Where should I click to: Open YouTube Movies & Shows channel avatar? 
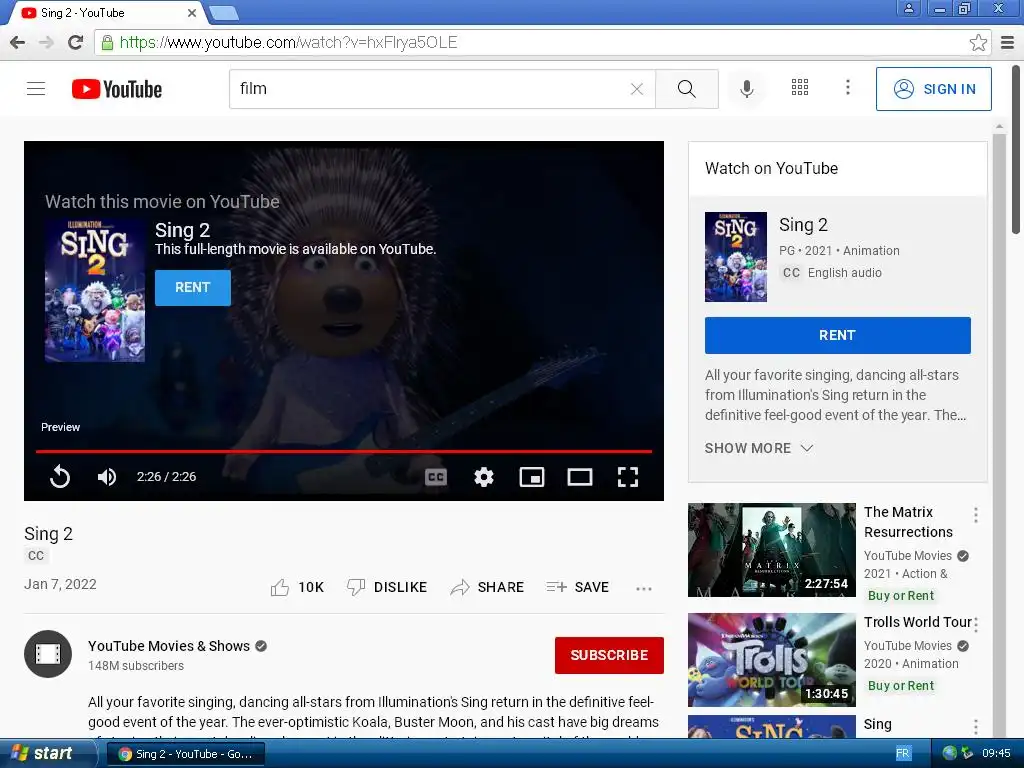(48, 654)
